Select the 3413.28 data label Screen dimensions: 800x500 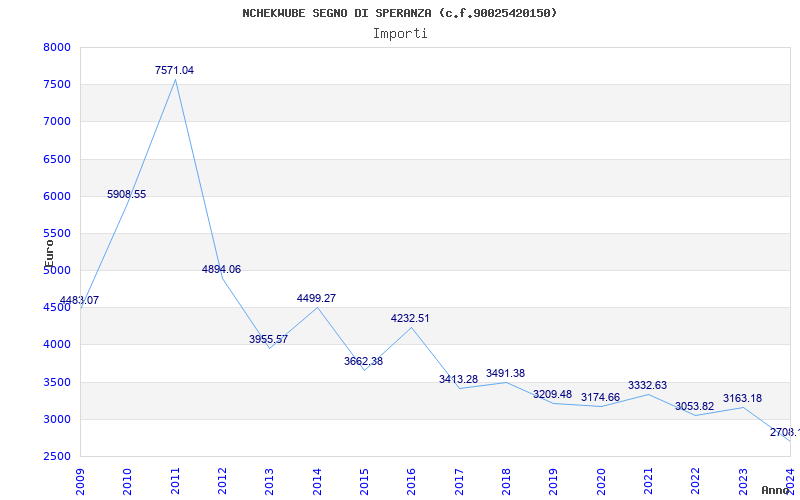(458, 380)
